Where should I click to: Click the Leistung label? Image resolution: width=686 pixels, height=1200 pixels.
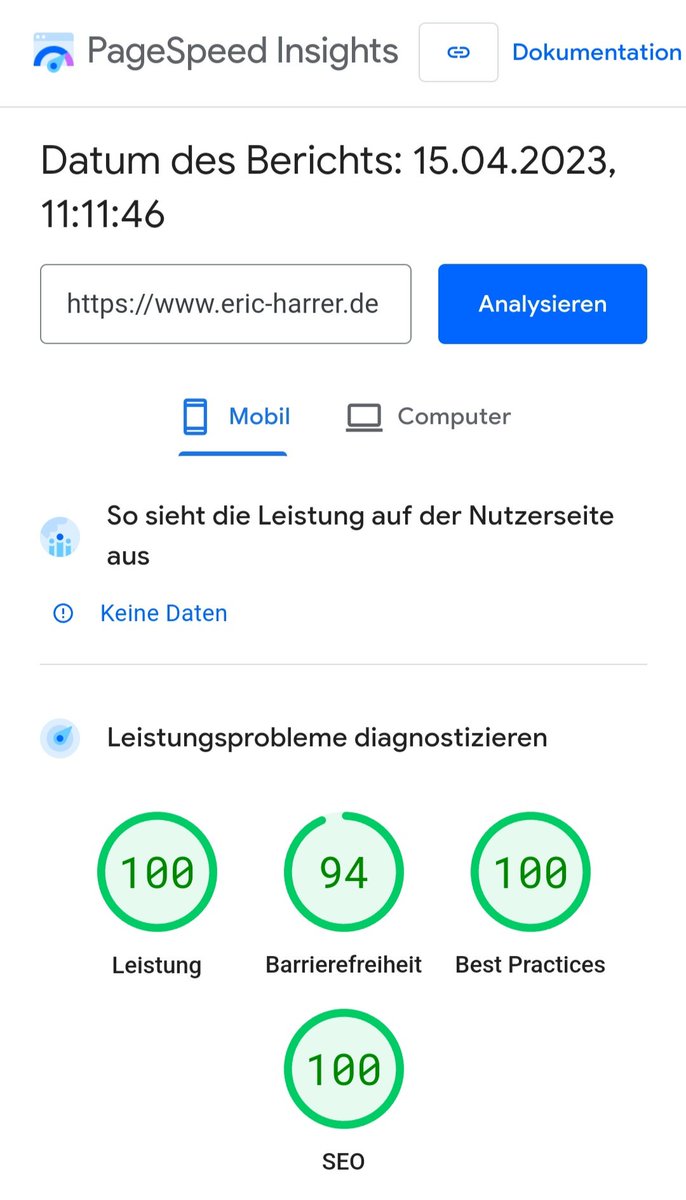tap(157, 965)
